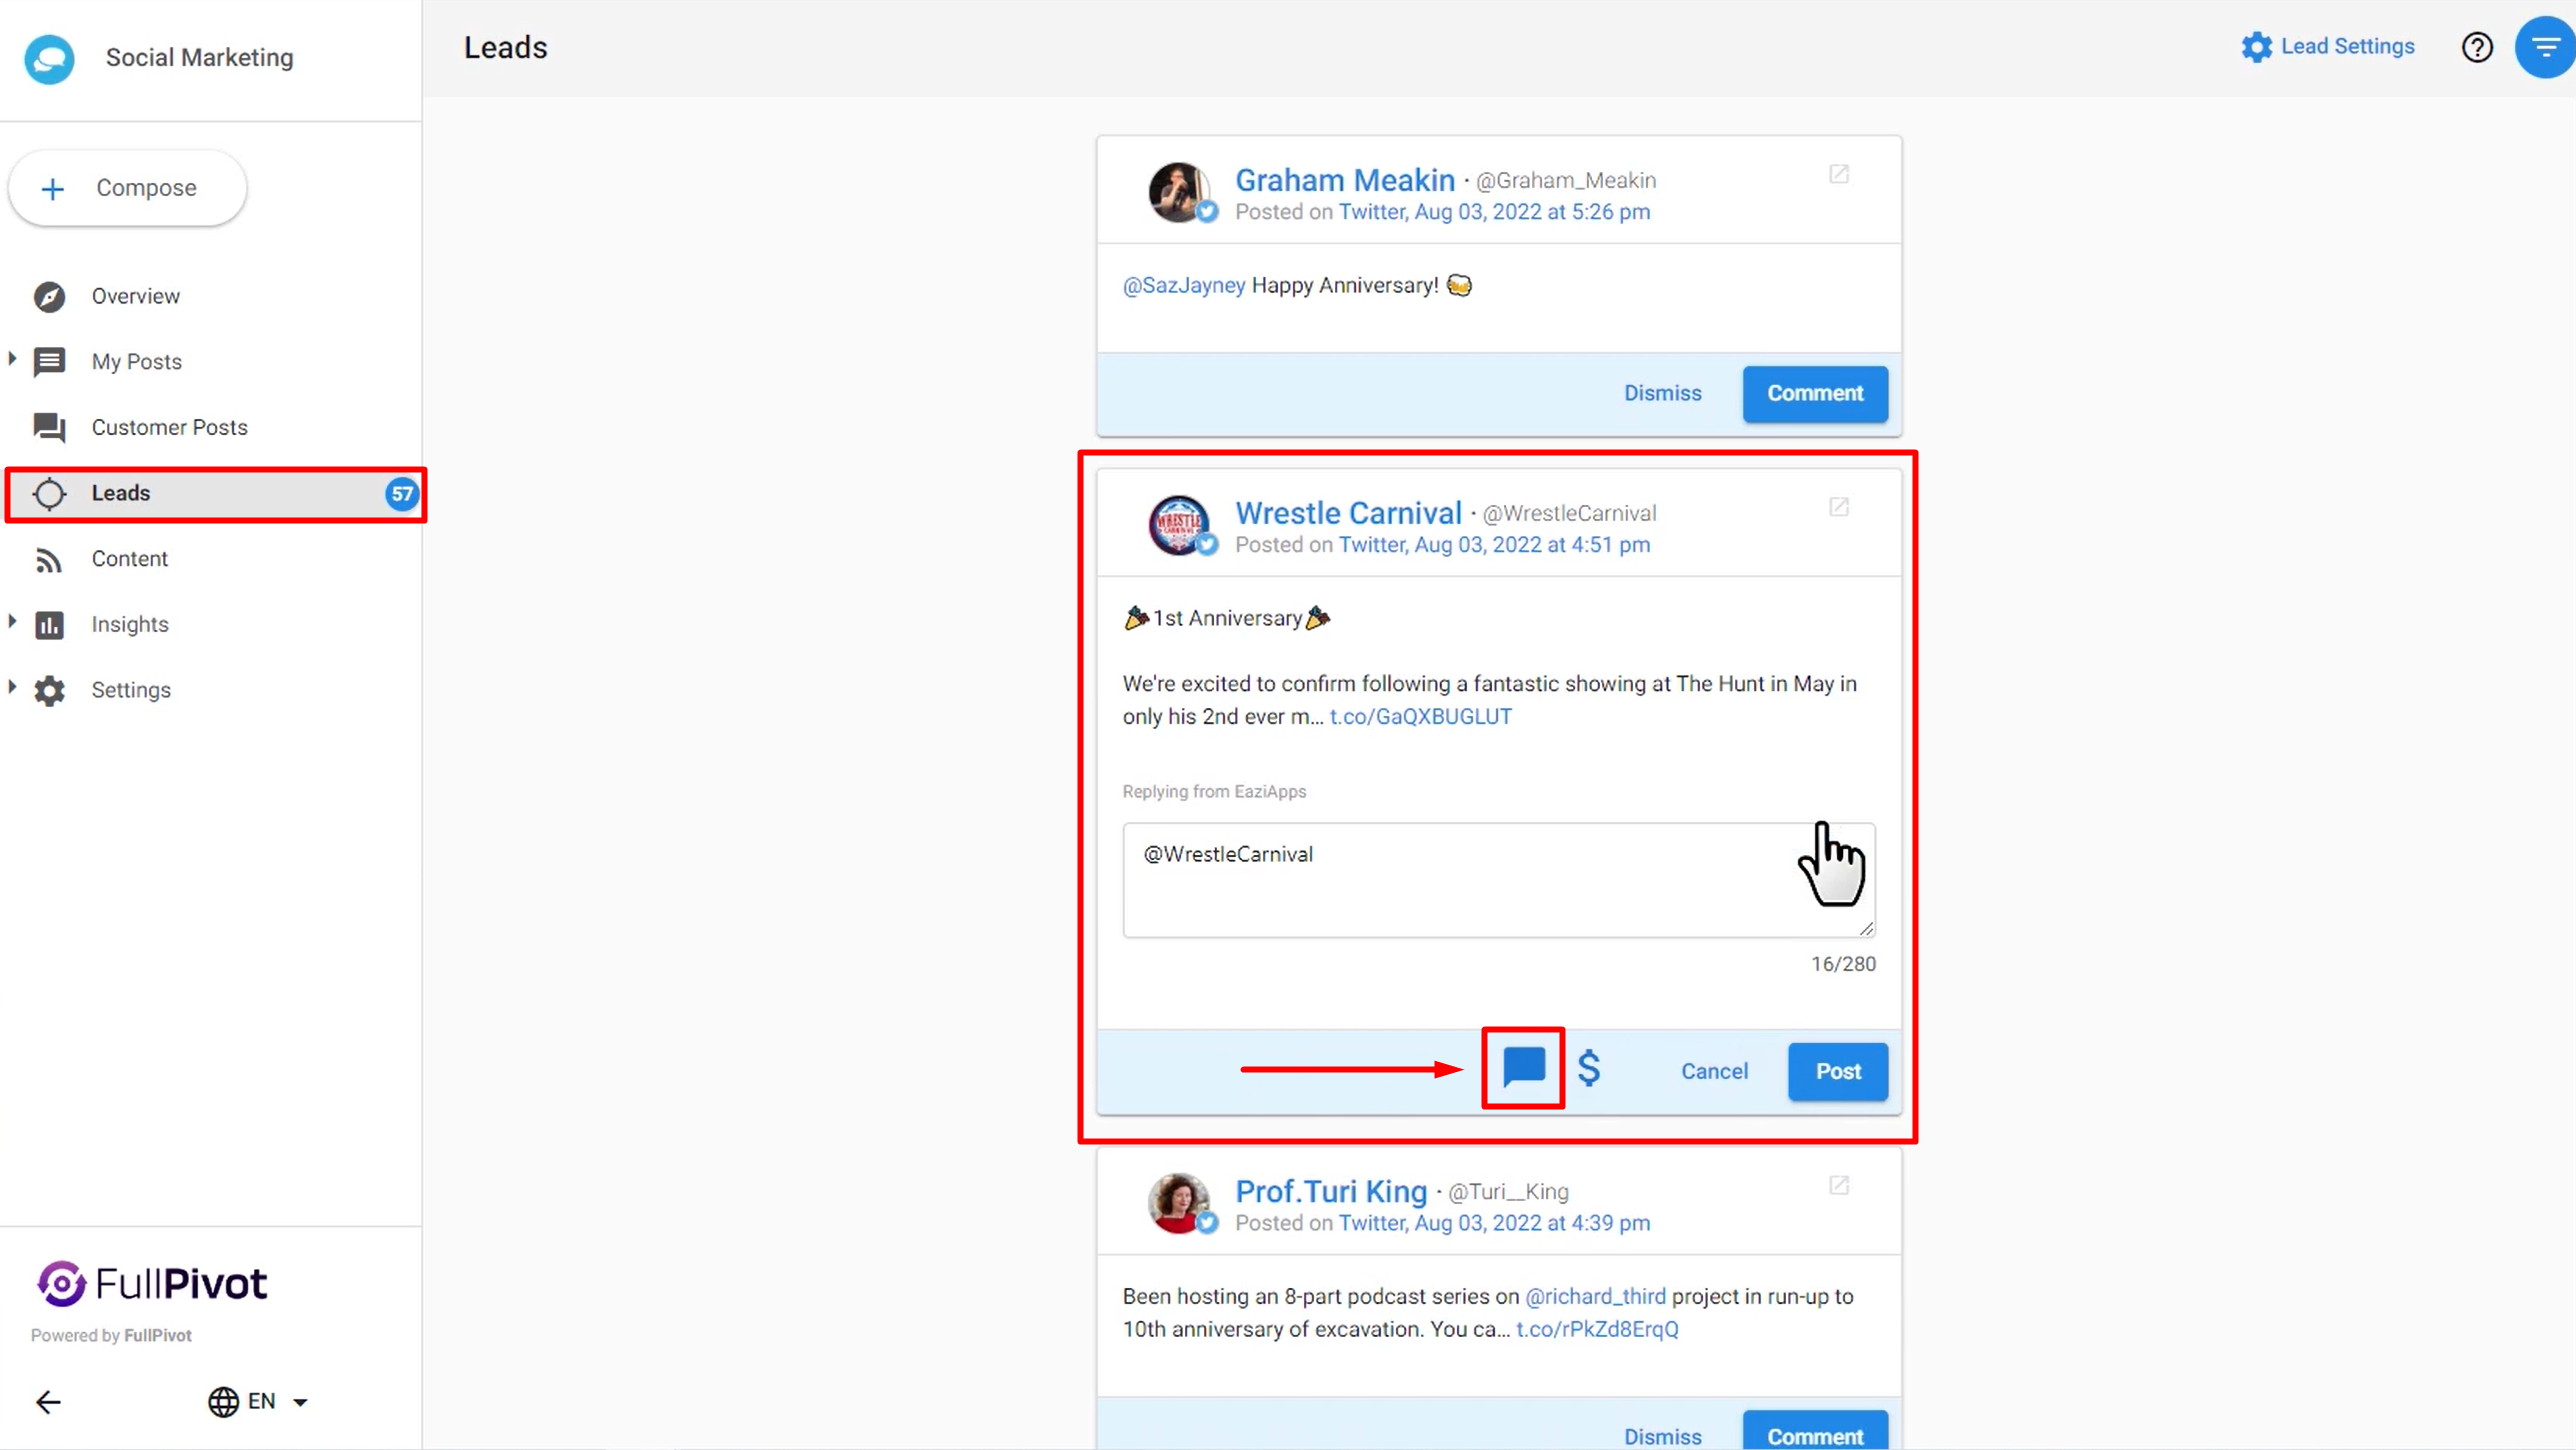This screenshot has width=2576, height=1450.
Task: Click the My Posts icon
Action: [49, 362]
